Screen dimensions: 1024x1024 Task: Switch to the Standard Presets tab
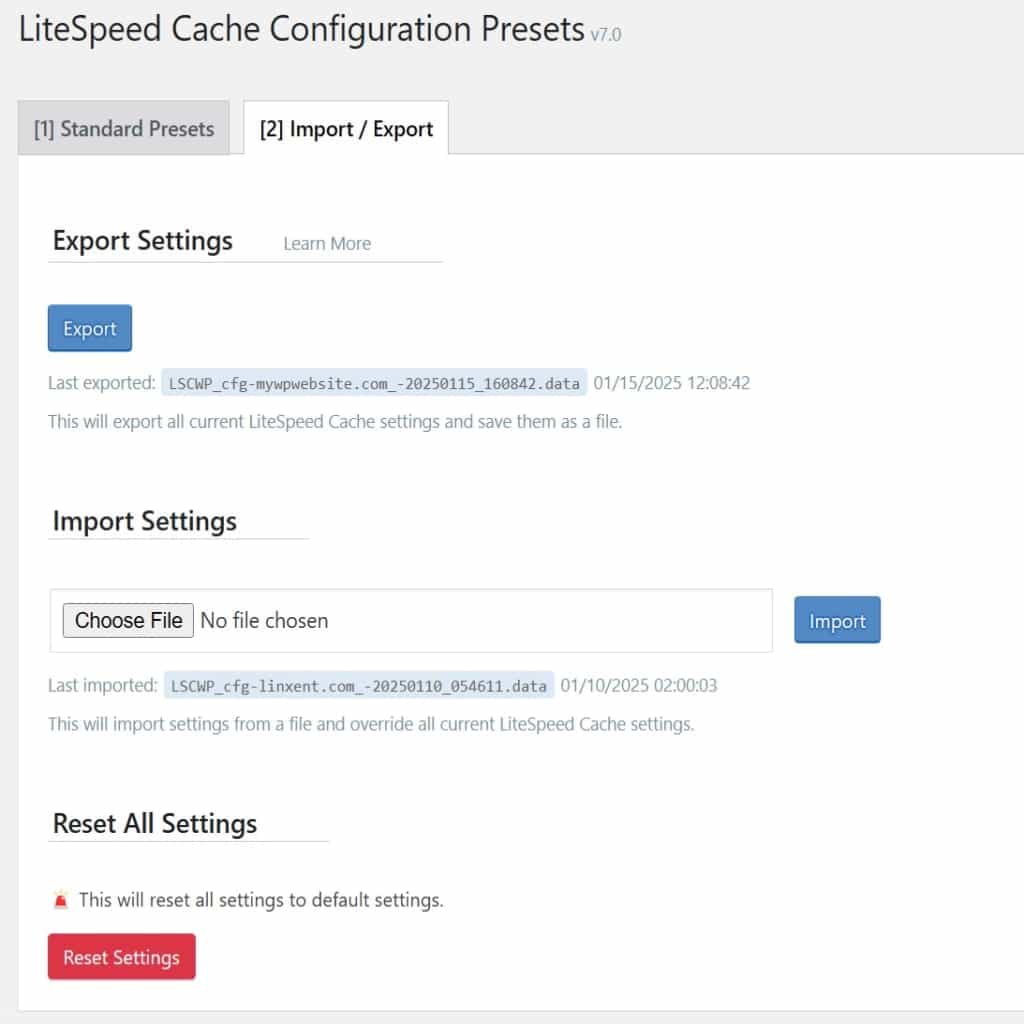pyautogui.click(x=123, y=128)
